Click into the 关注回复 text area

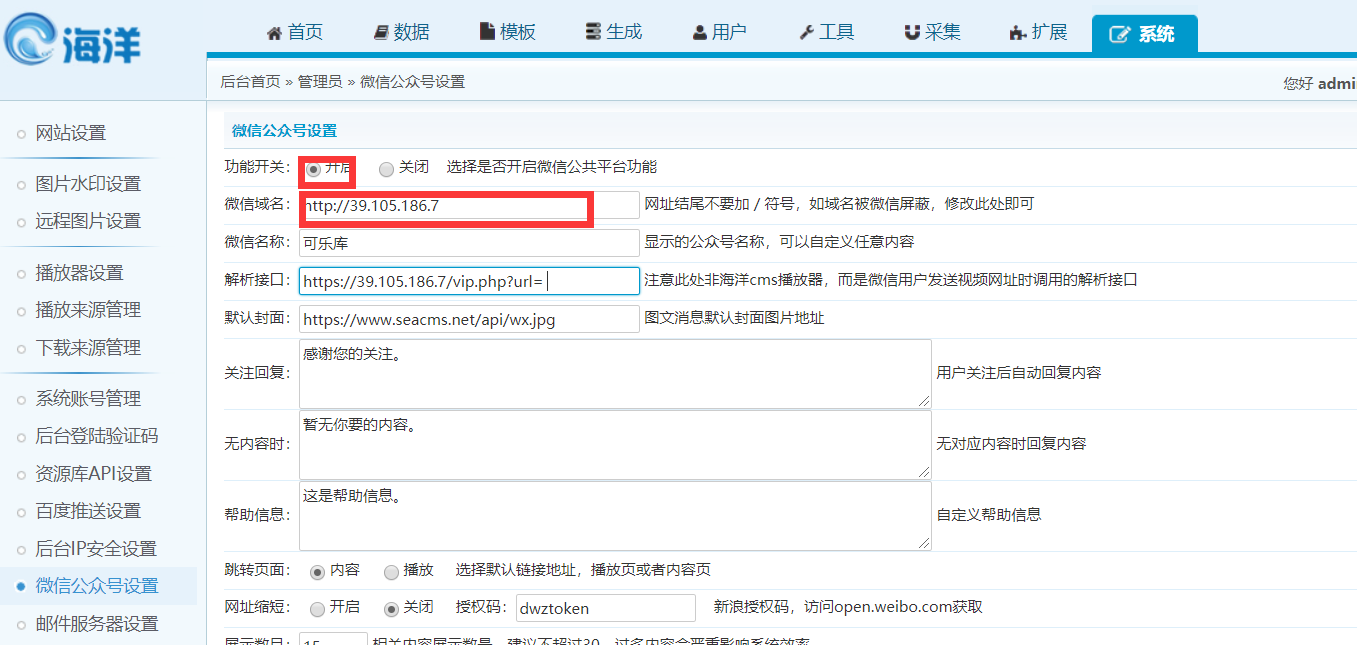[614, 373]
